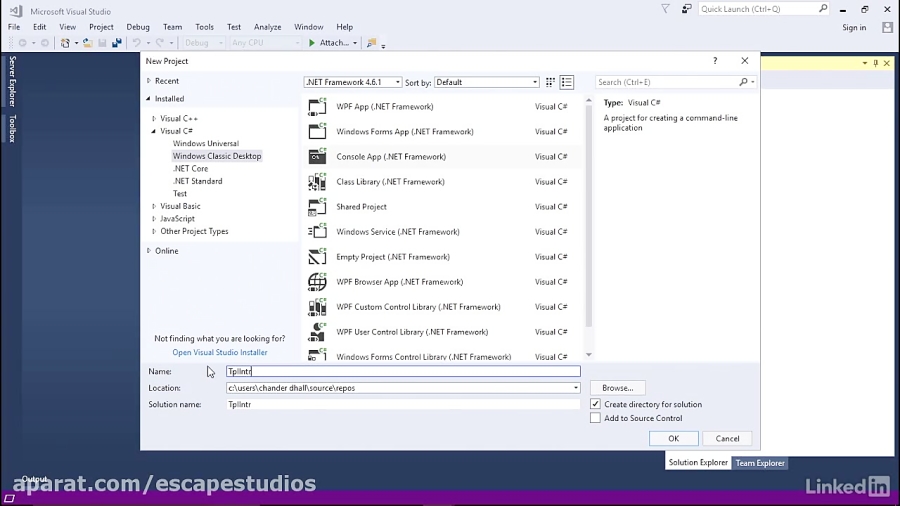Screen dimensions: 900x506
Task: Select the WPF App template icon
Action: (317, 107)
